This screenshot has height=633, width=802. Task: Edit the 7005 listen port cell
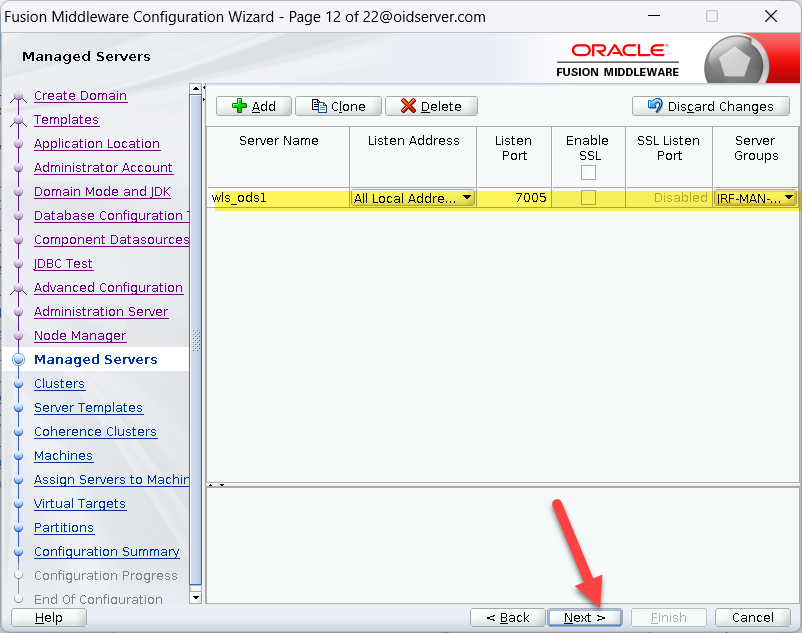tap(514, 198)
